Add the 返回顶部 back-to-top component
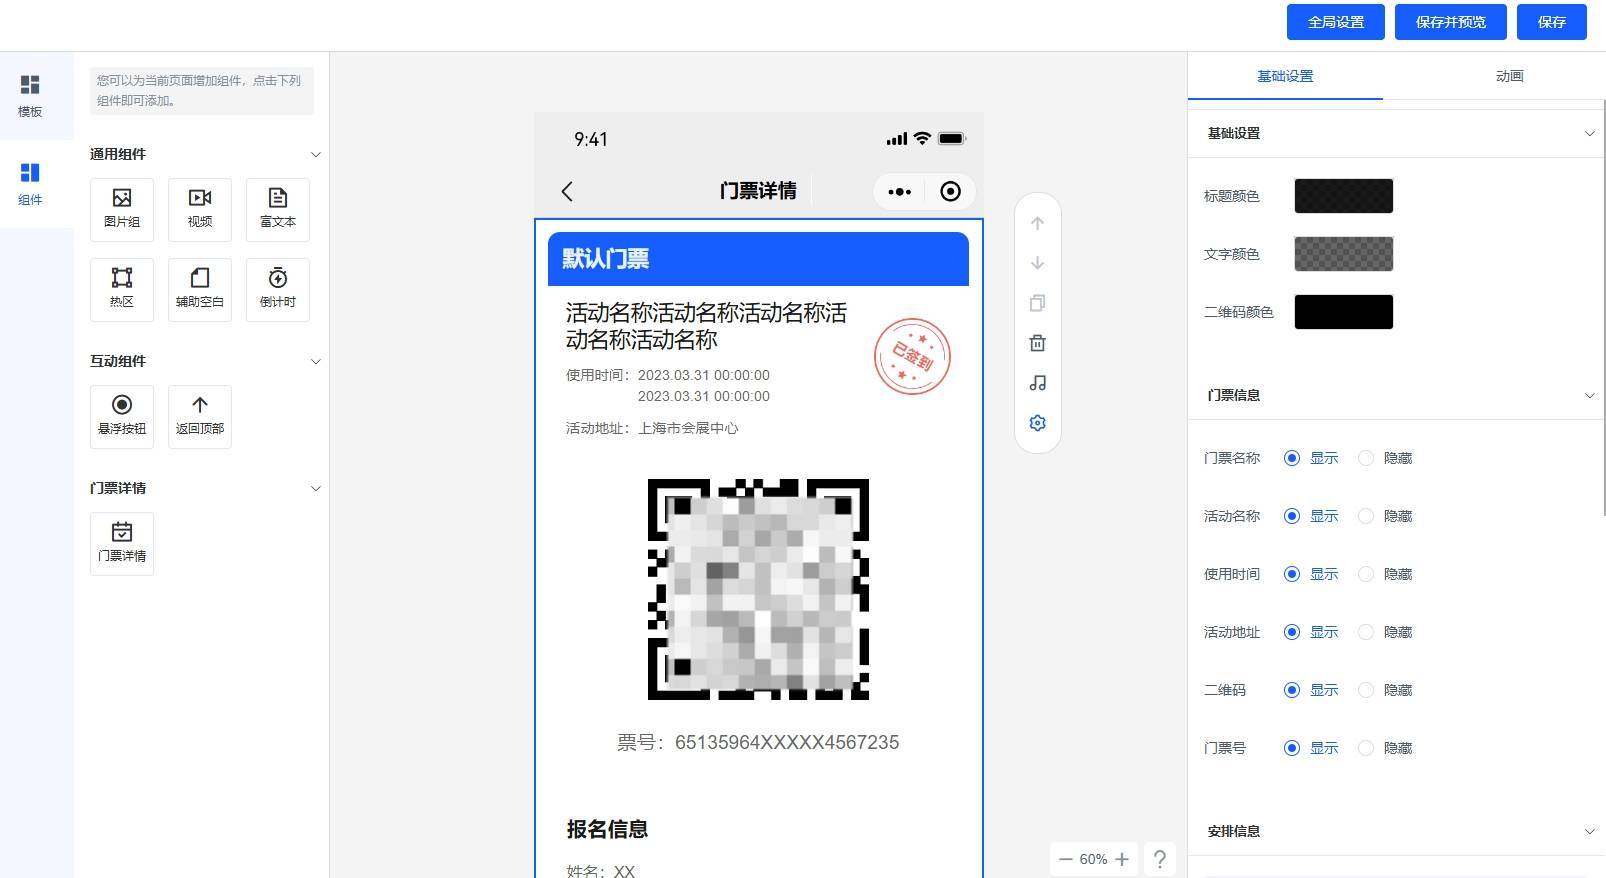Image resolution: width=1606 pixels, height=878 pixels. pos(200,416)
